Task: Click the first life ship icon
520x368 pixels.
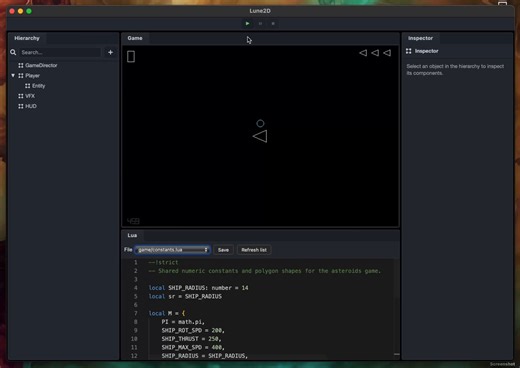Action: pyautogui.click(x=363, y=53)
